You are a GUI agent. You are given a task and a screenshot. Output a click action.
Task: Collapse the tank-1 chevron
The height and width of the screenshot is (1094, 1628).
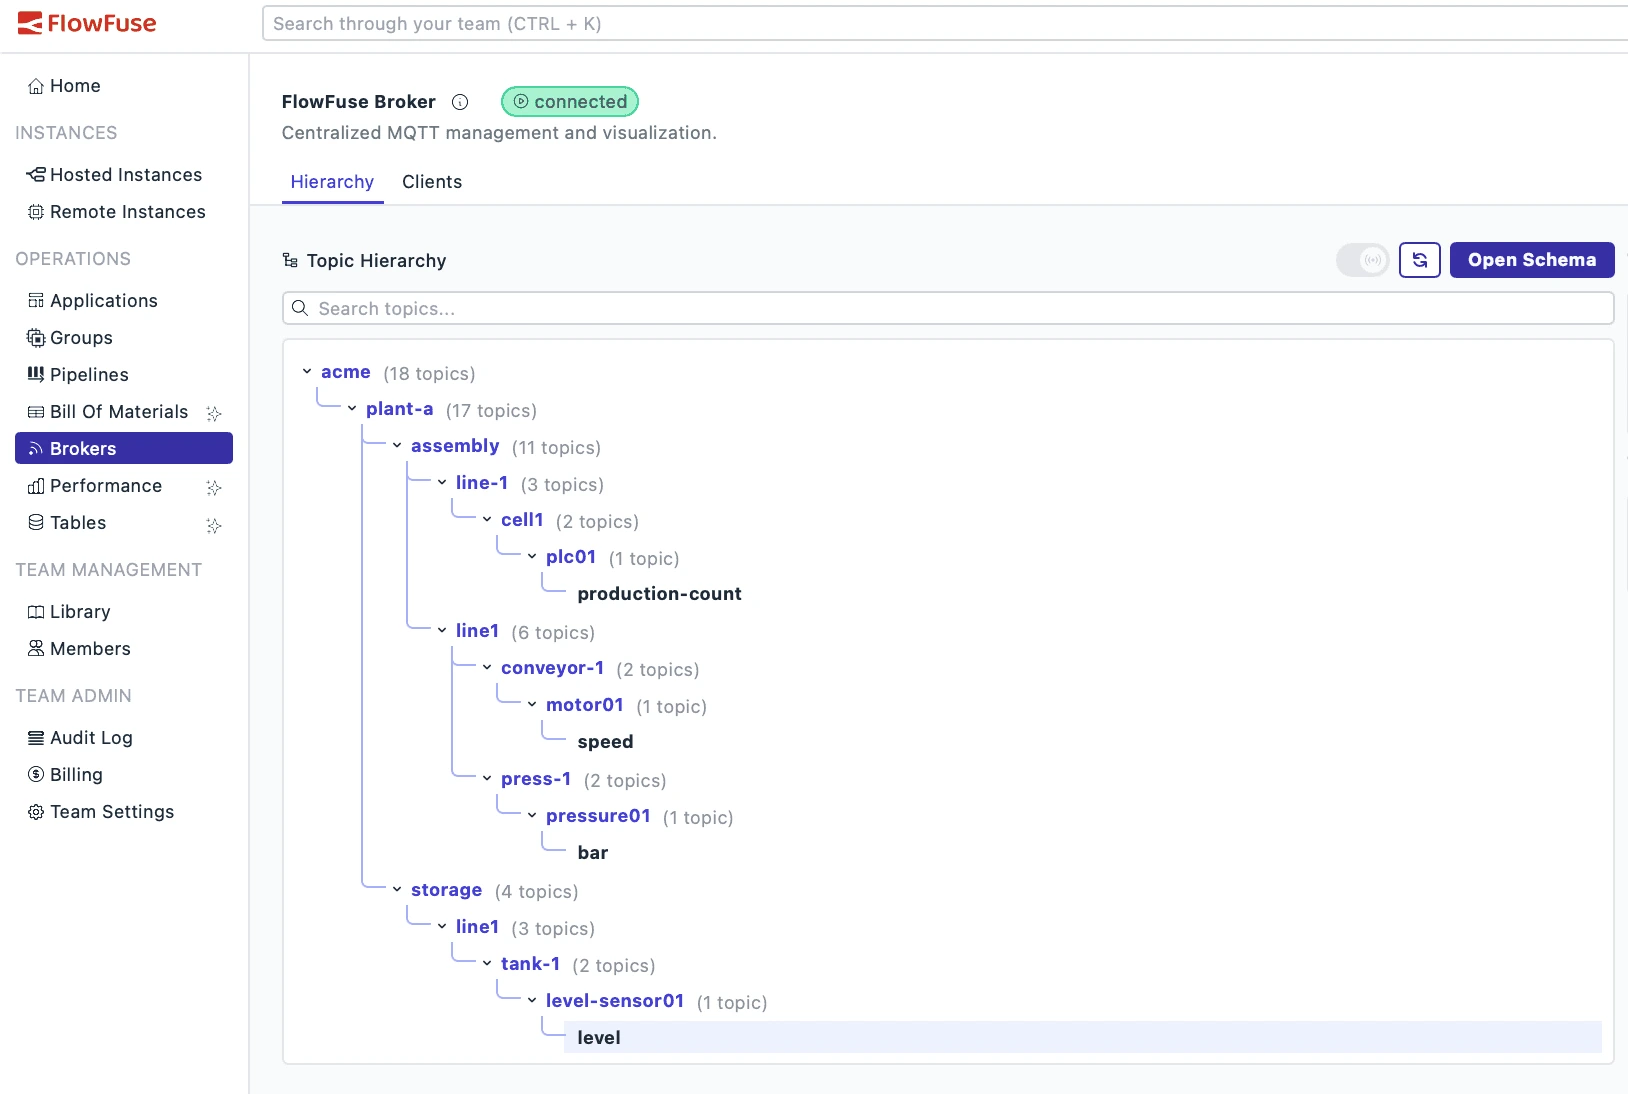(487, 964)
